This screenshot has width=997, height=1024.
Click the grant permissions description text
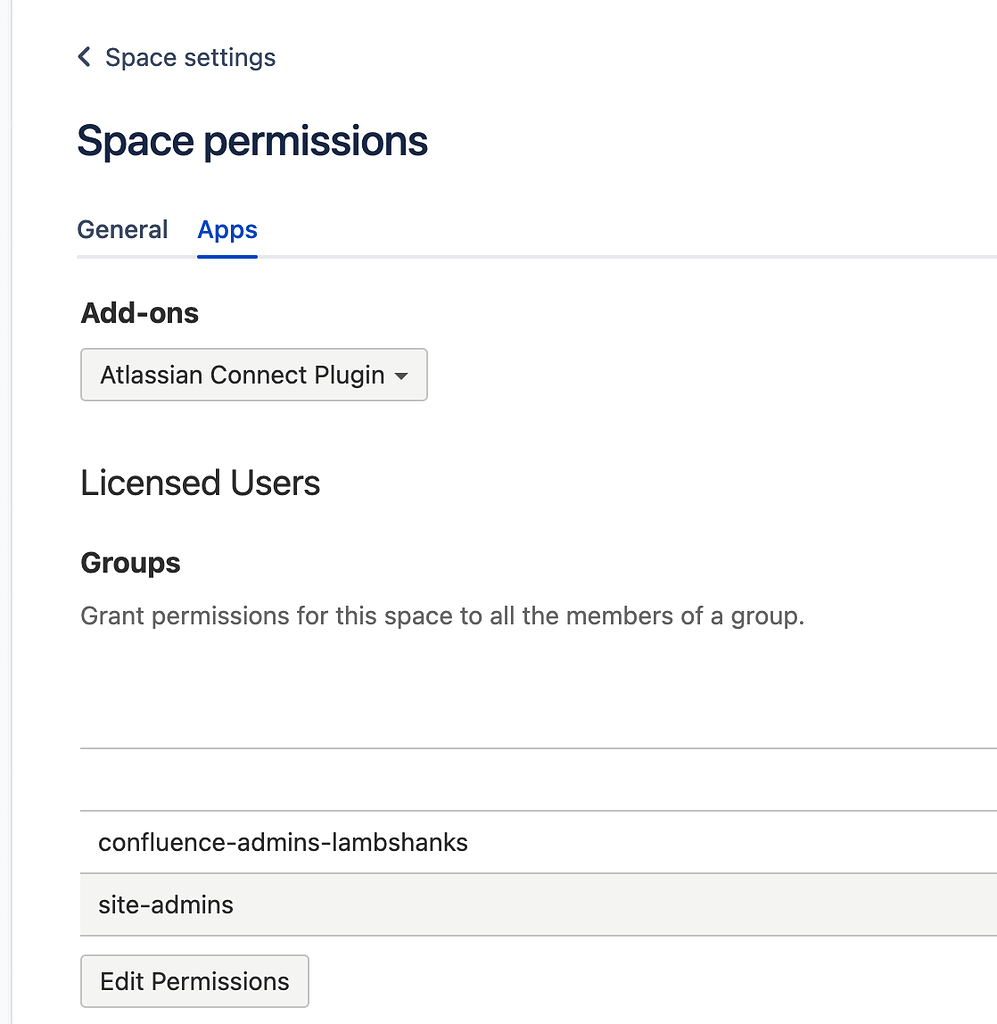click(442, 615)
